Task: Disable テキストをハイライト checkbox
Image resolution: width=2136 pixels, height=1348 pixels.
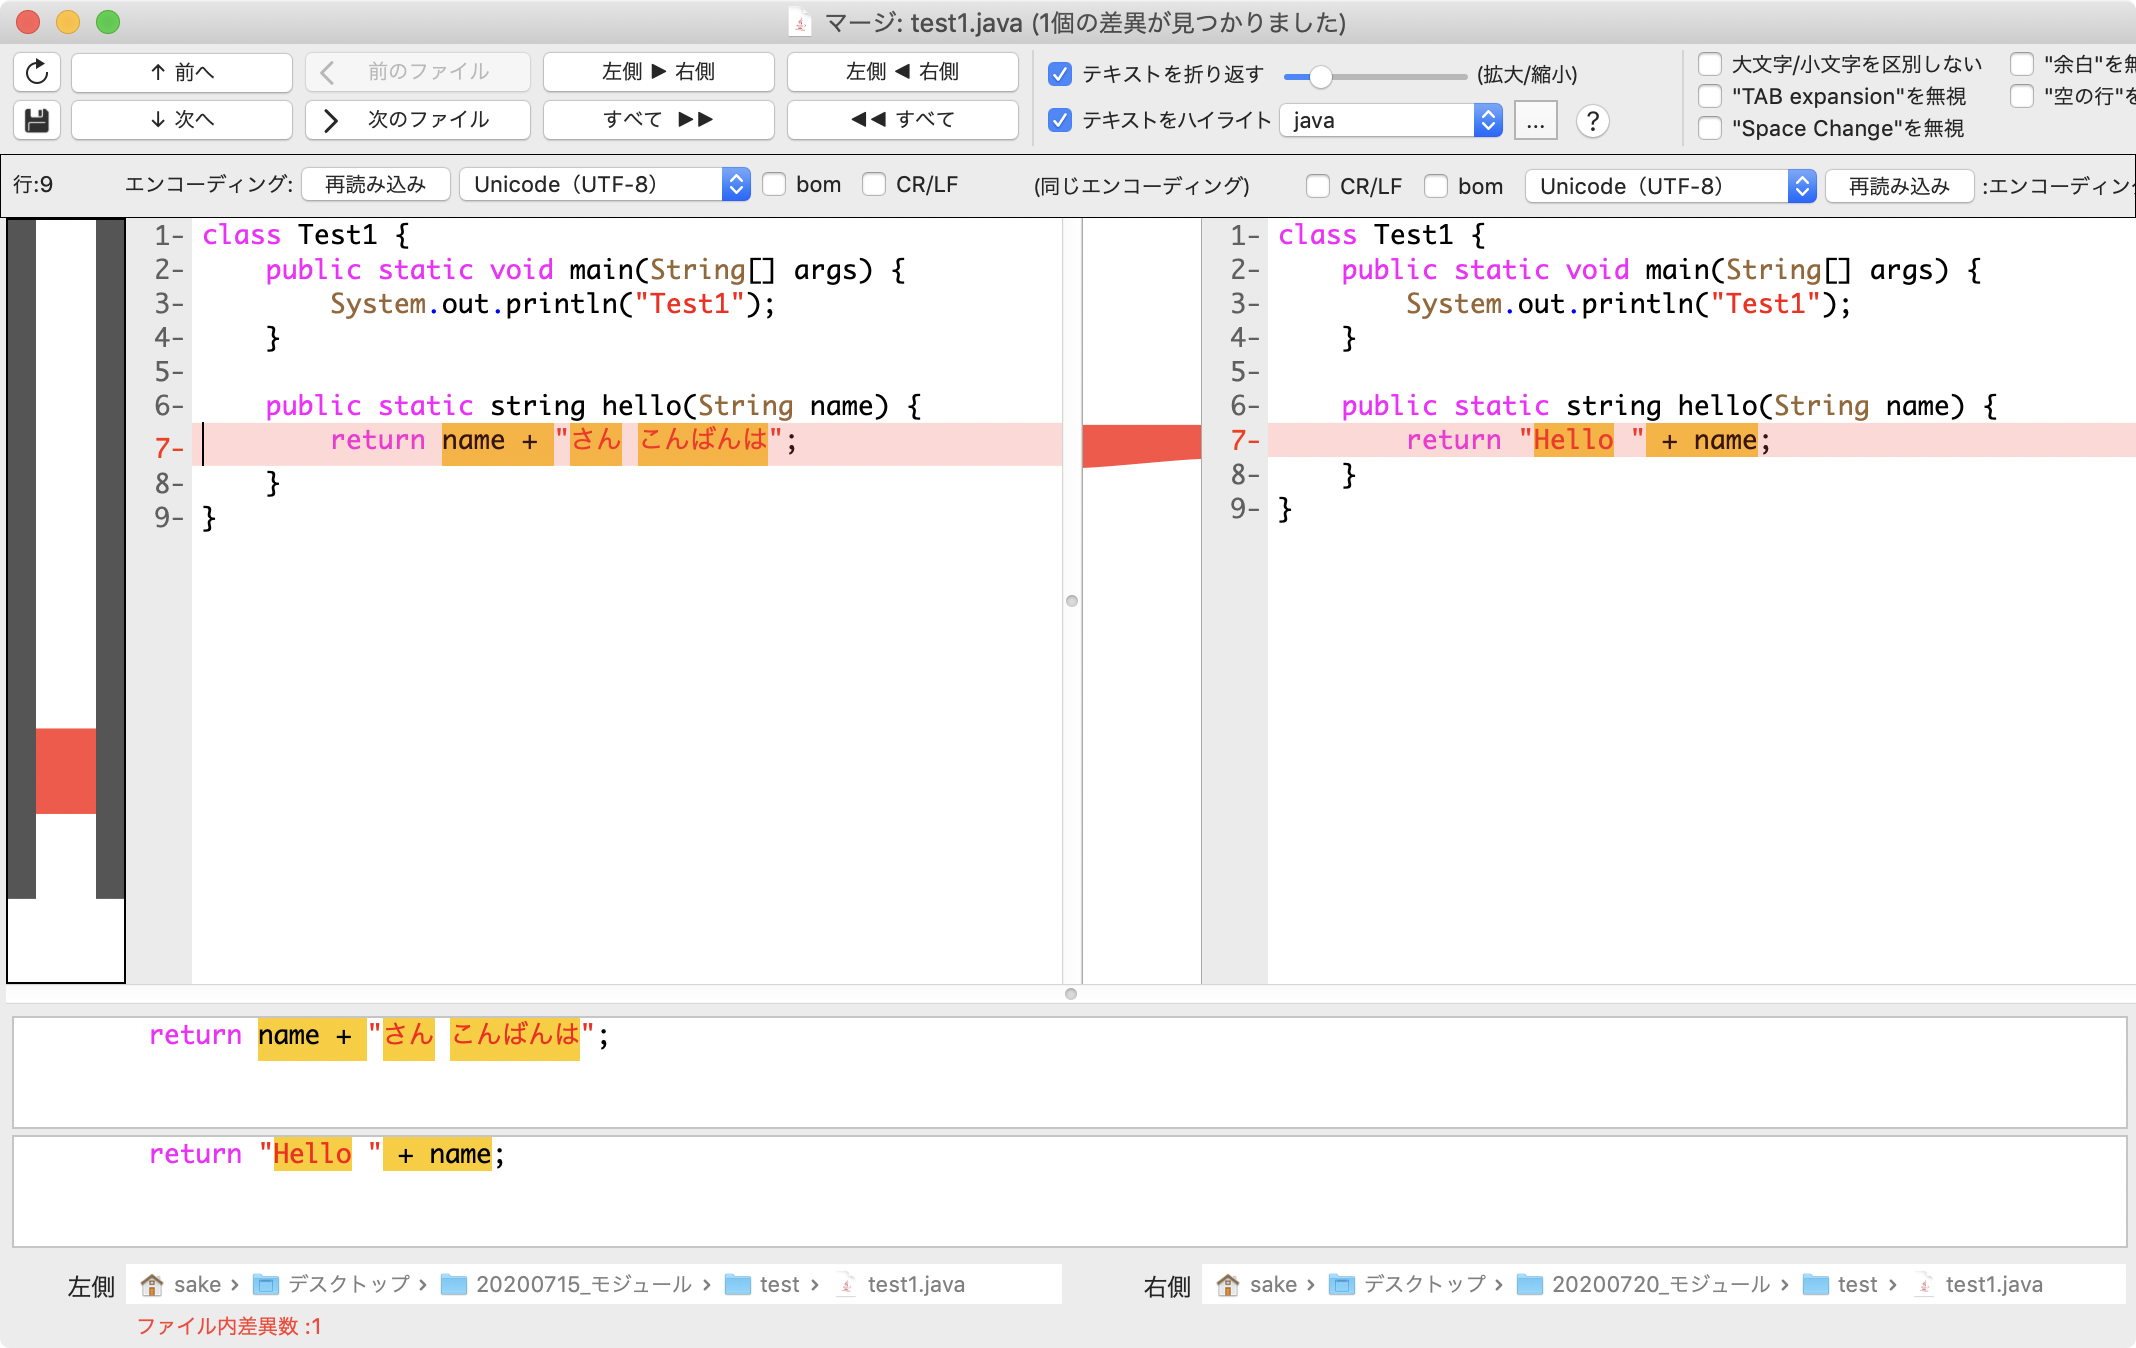Action: pyautogui.click(x=1060, y=120)
